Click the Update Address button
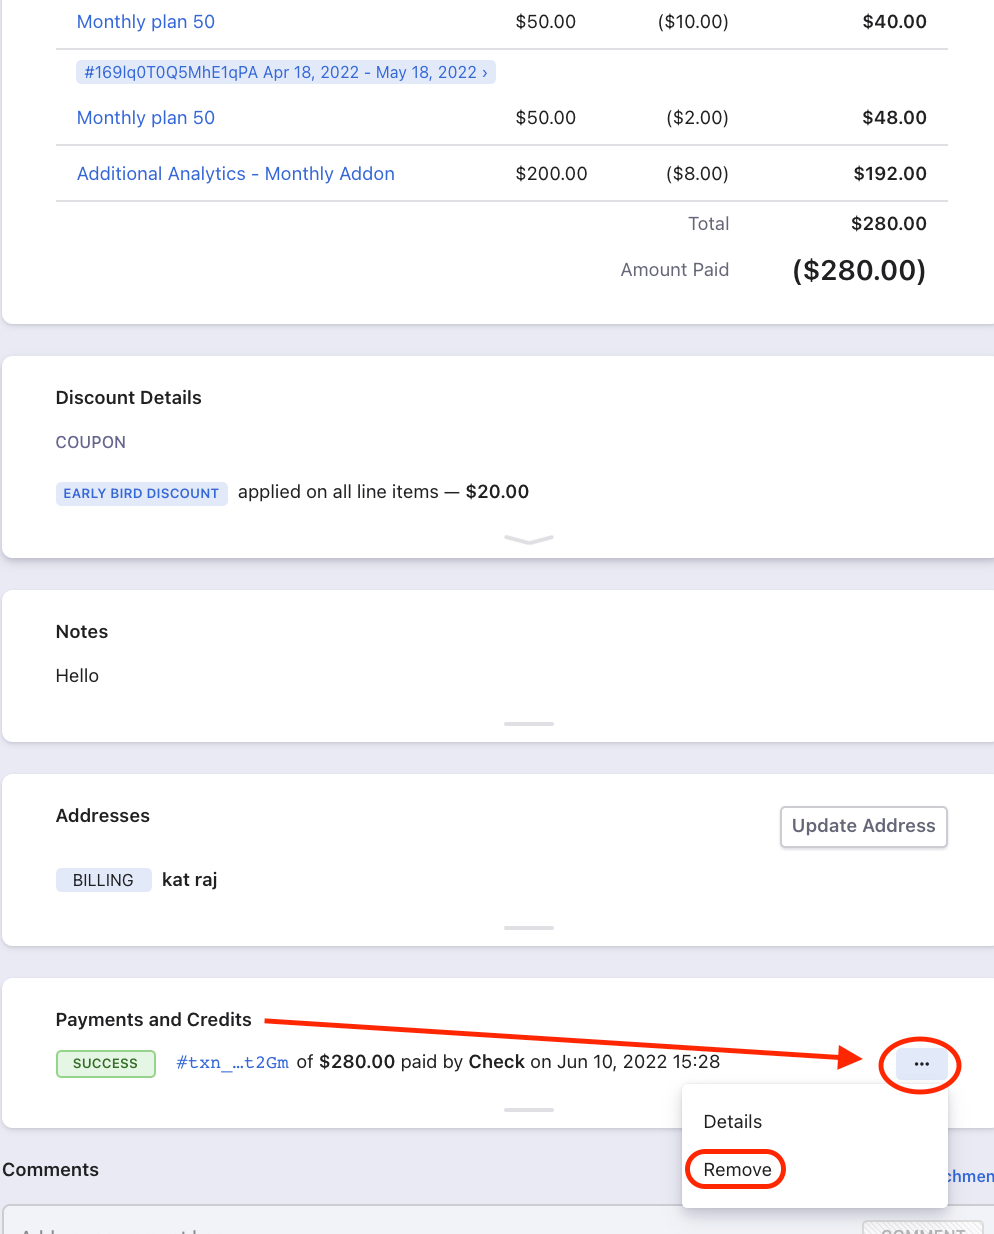Screen dimensions: 994x1234 [x=863, y=826]
